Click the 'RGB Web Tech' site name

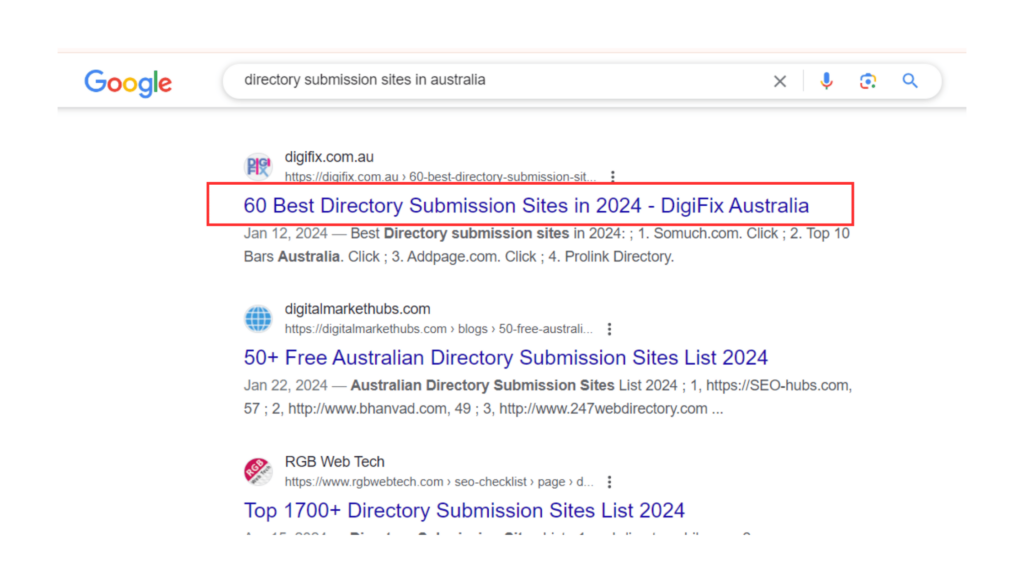(334, 462)
